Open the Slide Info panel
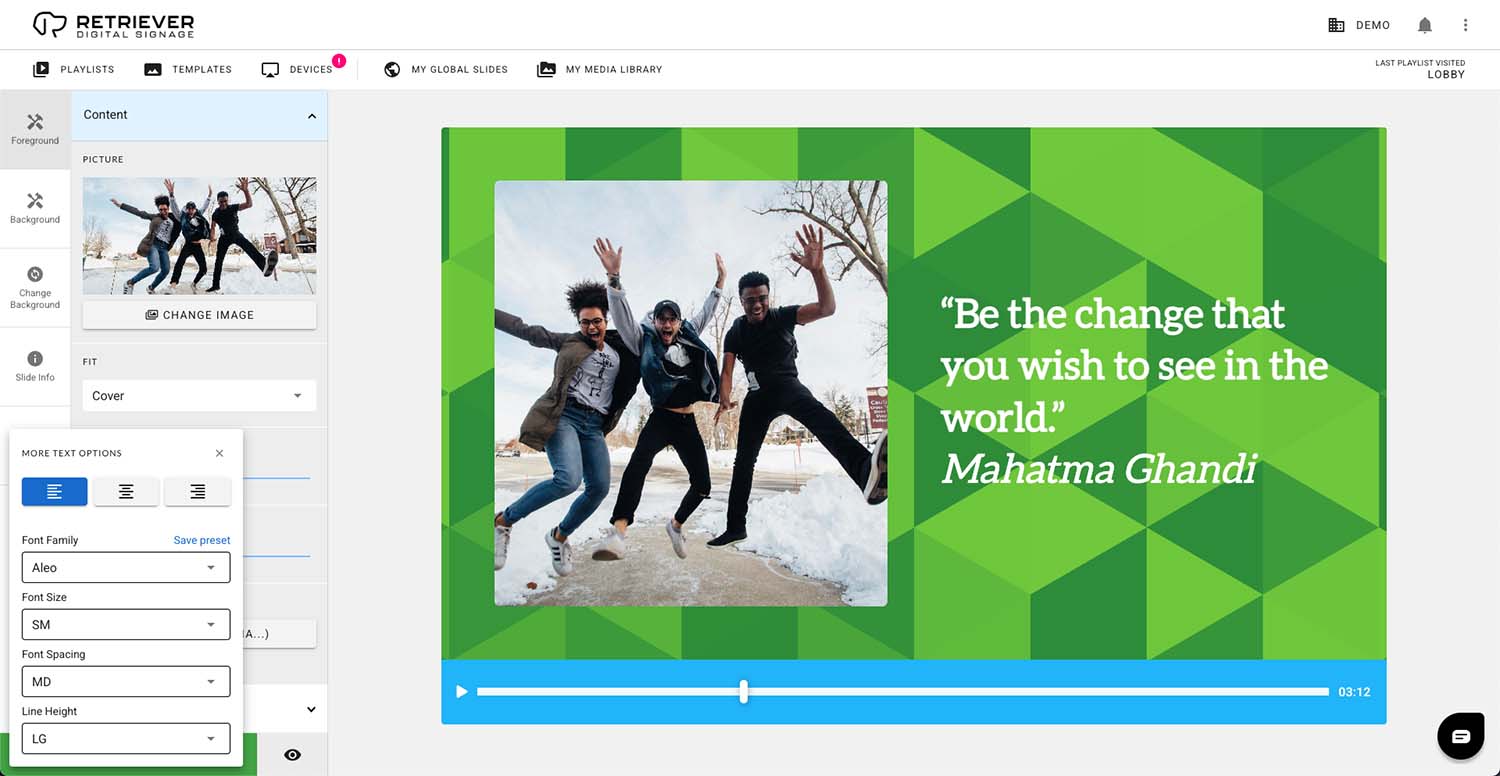The height and width of the screenshot is (776, 1500). click(35, 366)
